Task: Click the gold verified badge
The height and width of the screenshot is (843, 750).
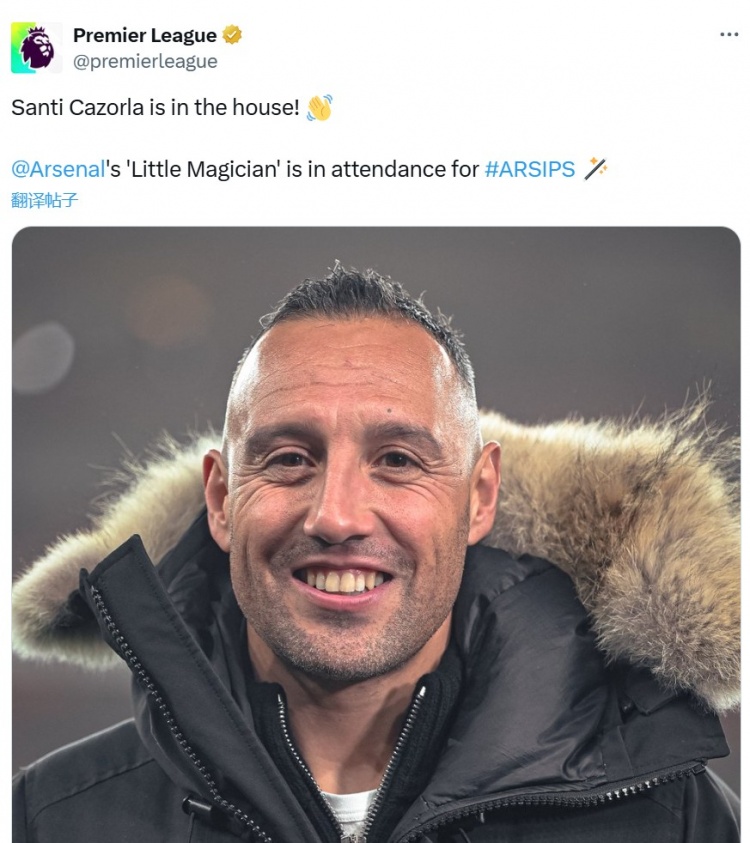Action: point(232,35)
